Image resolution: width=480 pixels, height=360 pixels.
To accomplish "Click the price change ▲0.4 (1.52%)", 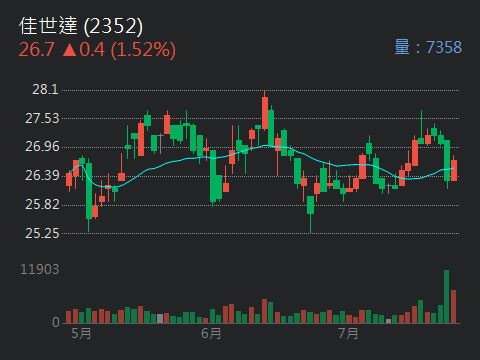I will (119, 50).
